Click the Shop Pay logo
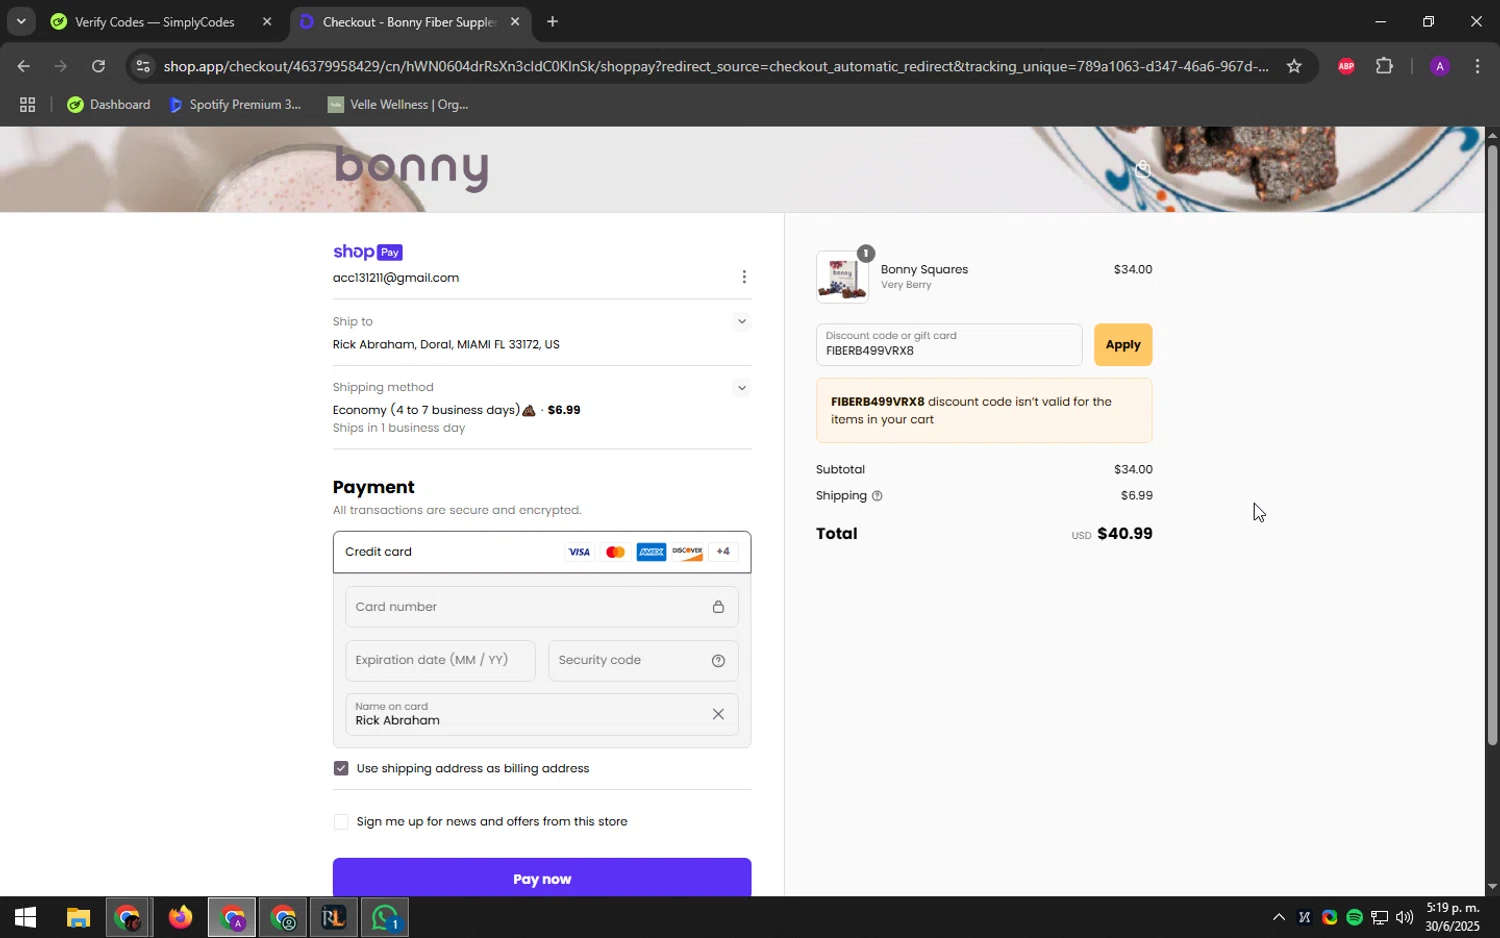 tap(368, 252)
